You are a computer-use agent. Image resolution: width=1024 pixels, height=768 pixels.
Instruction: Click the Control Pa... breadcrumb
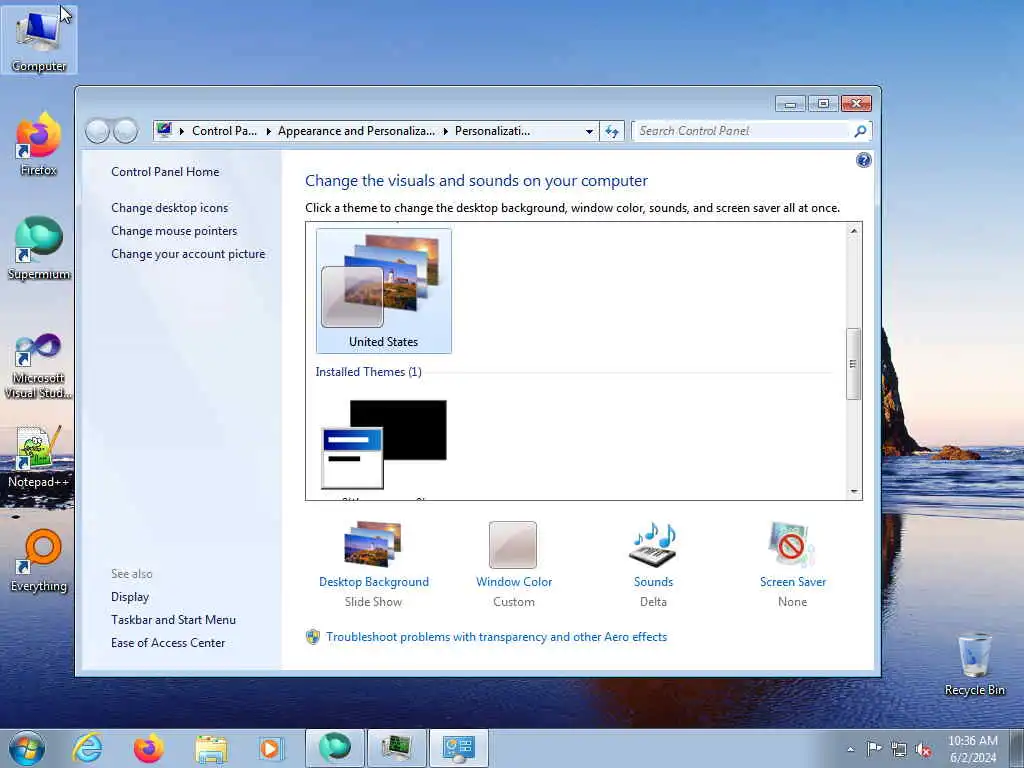coord(224,131)
